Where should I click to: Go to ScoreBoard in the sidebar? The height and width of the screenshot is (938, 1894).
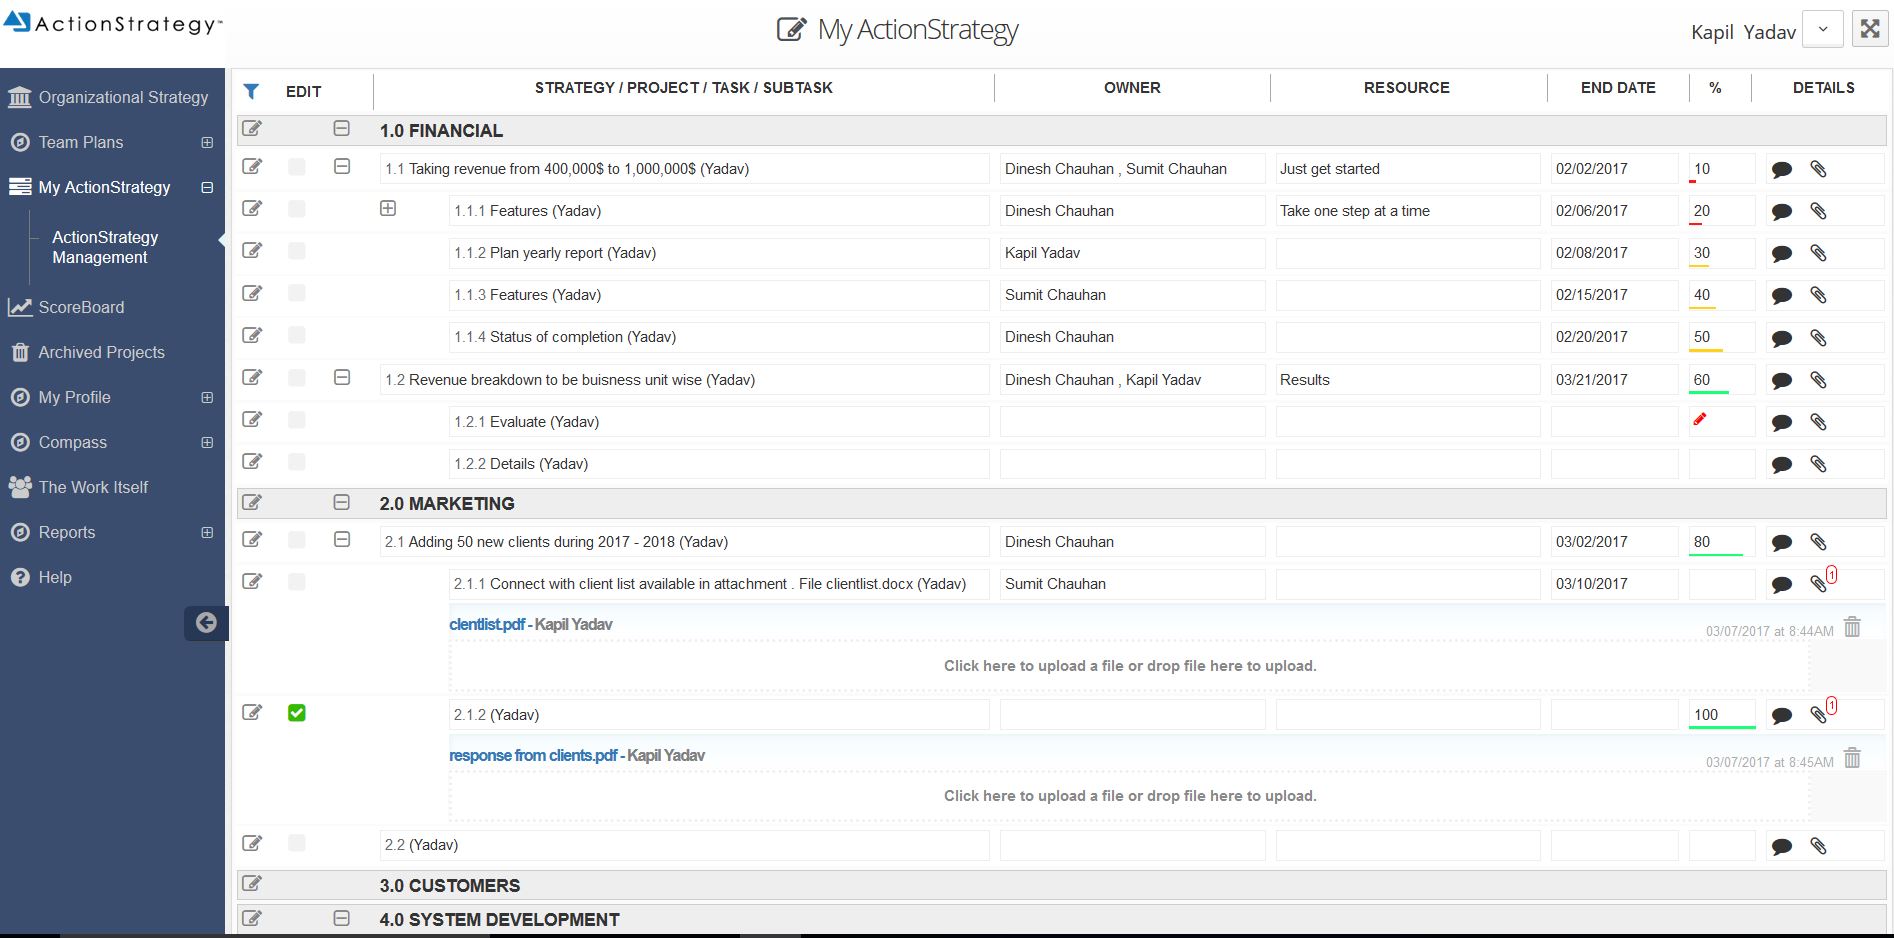pos(66,307)
